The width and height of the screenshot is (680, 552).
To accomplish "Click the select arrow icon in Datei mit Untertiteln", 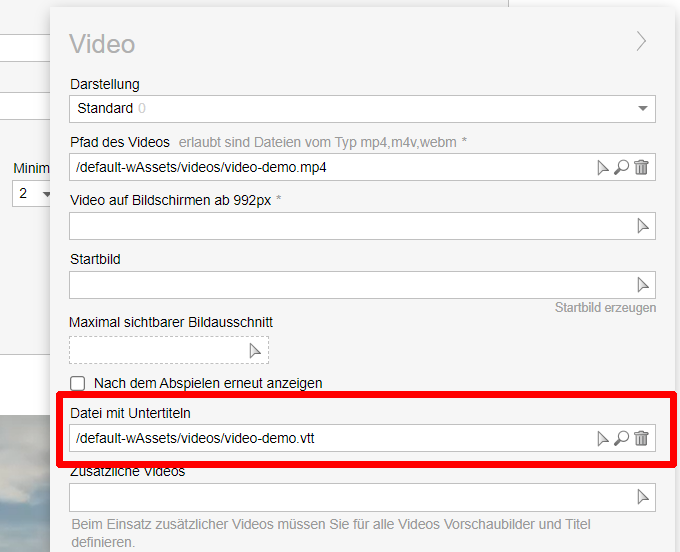I will [x=602, y=438].
